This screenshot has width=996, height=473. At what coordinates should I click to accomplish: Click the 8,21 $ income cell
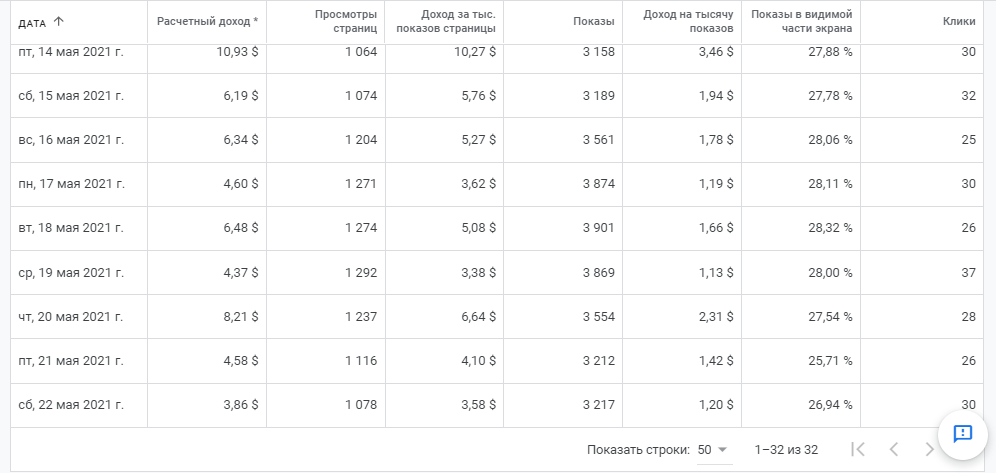pos(240,317)
